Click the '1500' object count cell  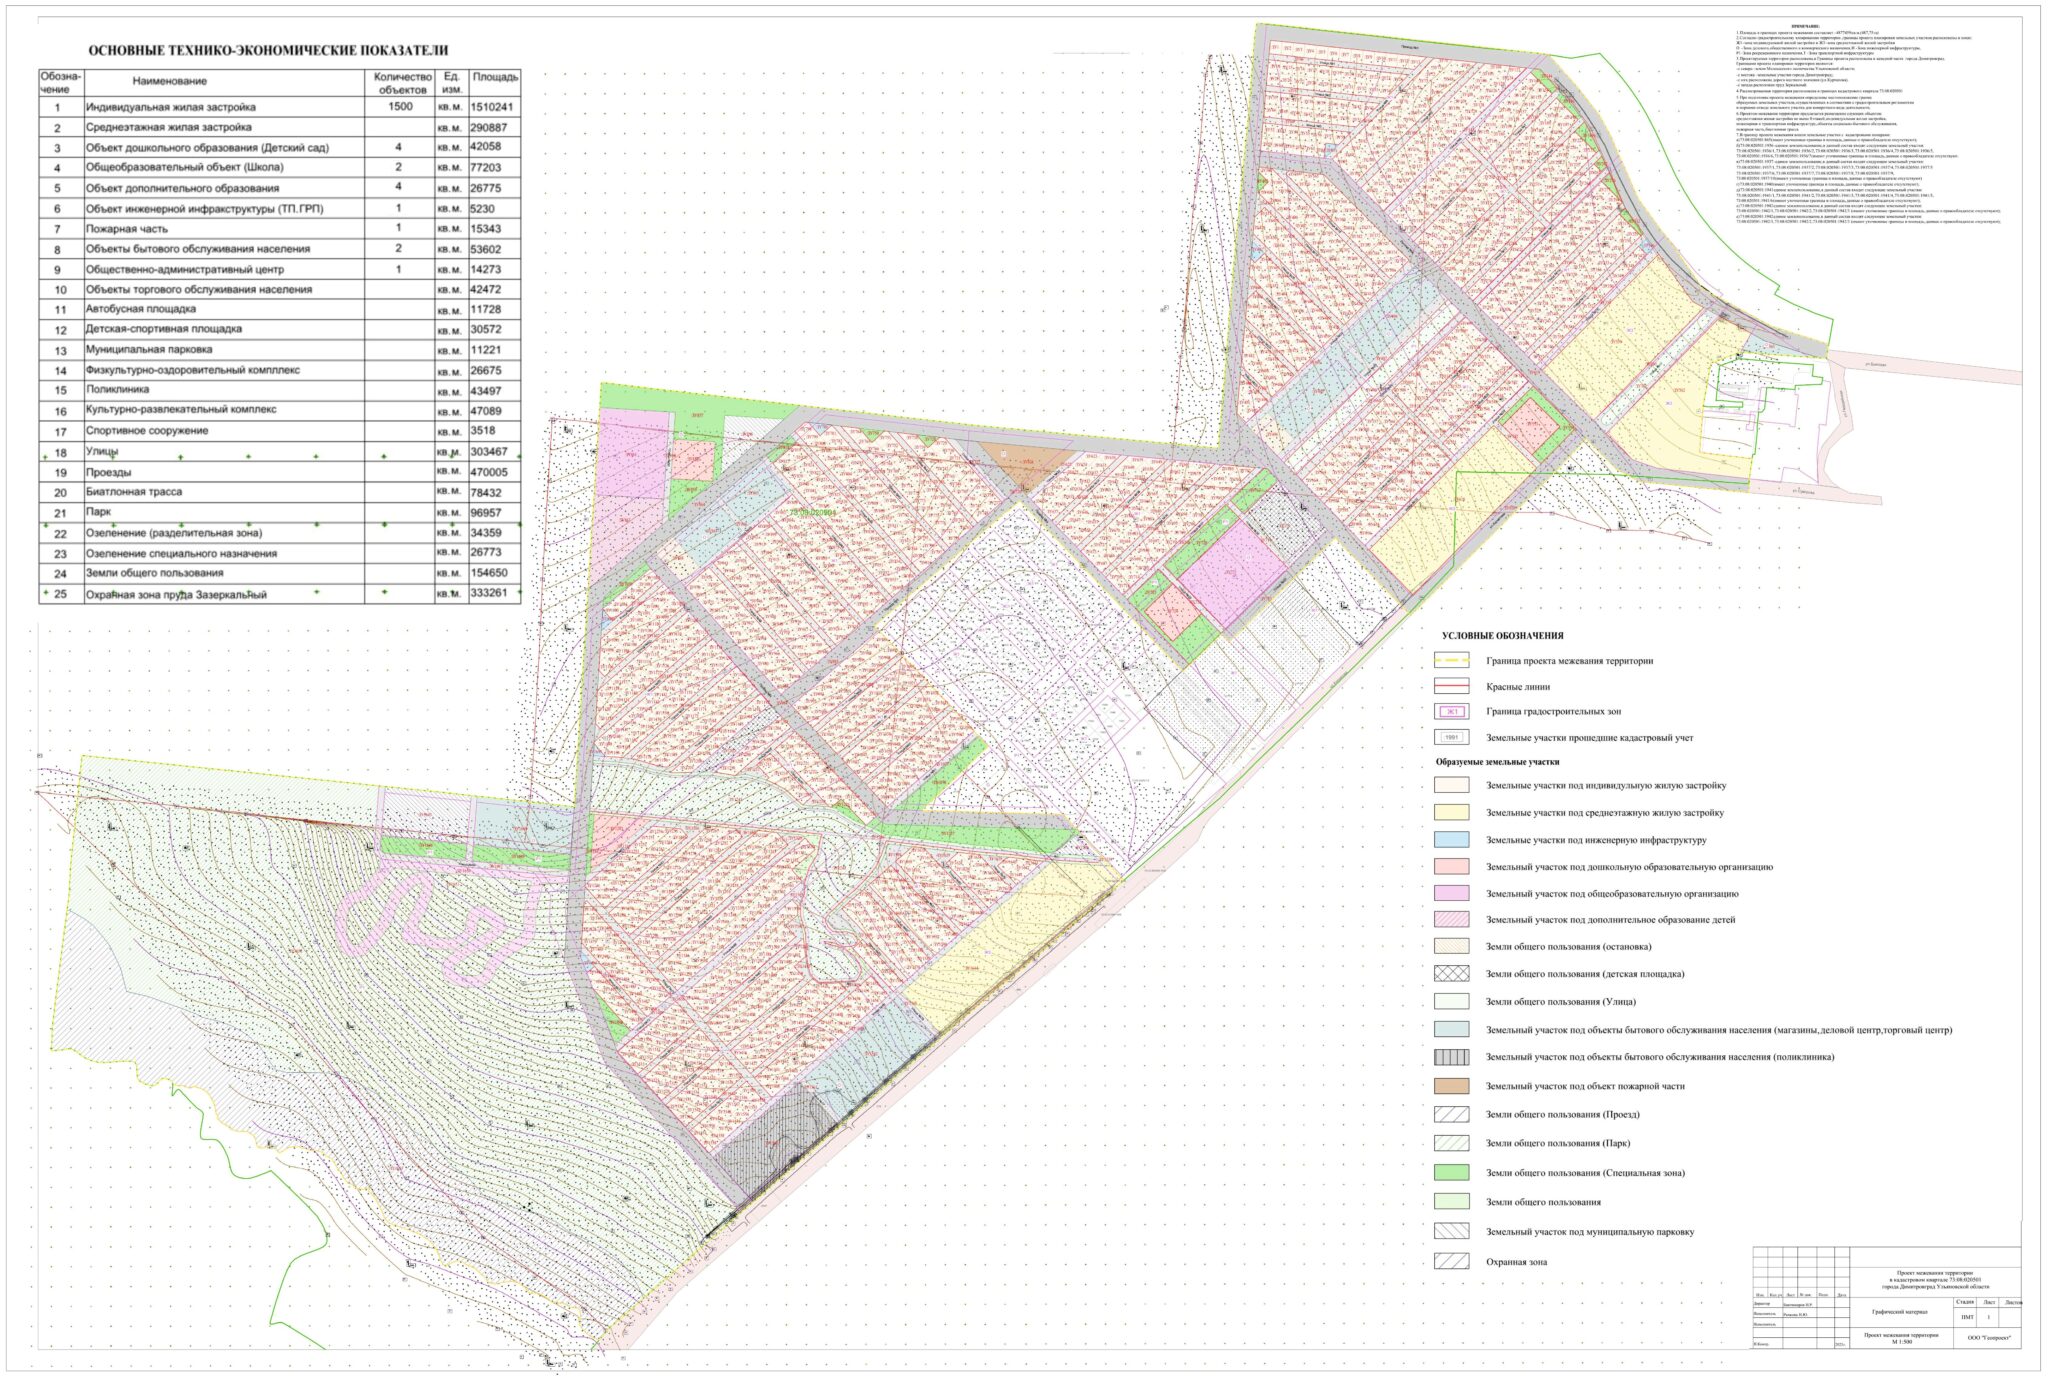(400, 106)
